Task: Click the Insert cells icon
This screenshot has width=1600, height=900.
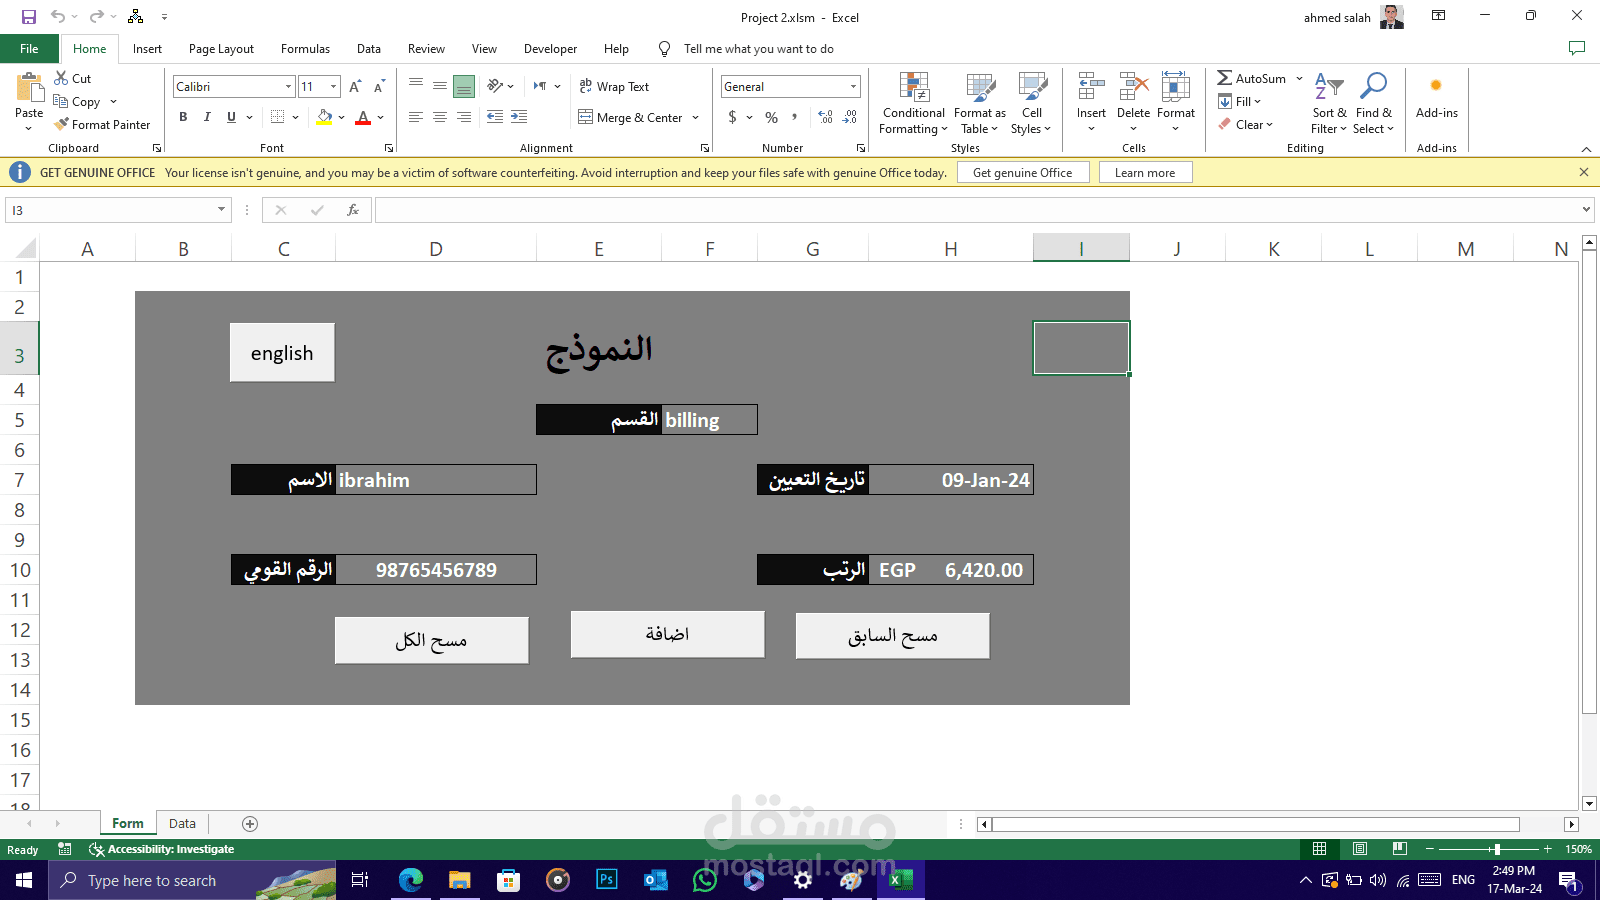Action: point(1091,87)
